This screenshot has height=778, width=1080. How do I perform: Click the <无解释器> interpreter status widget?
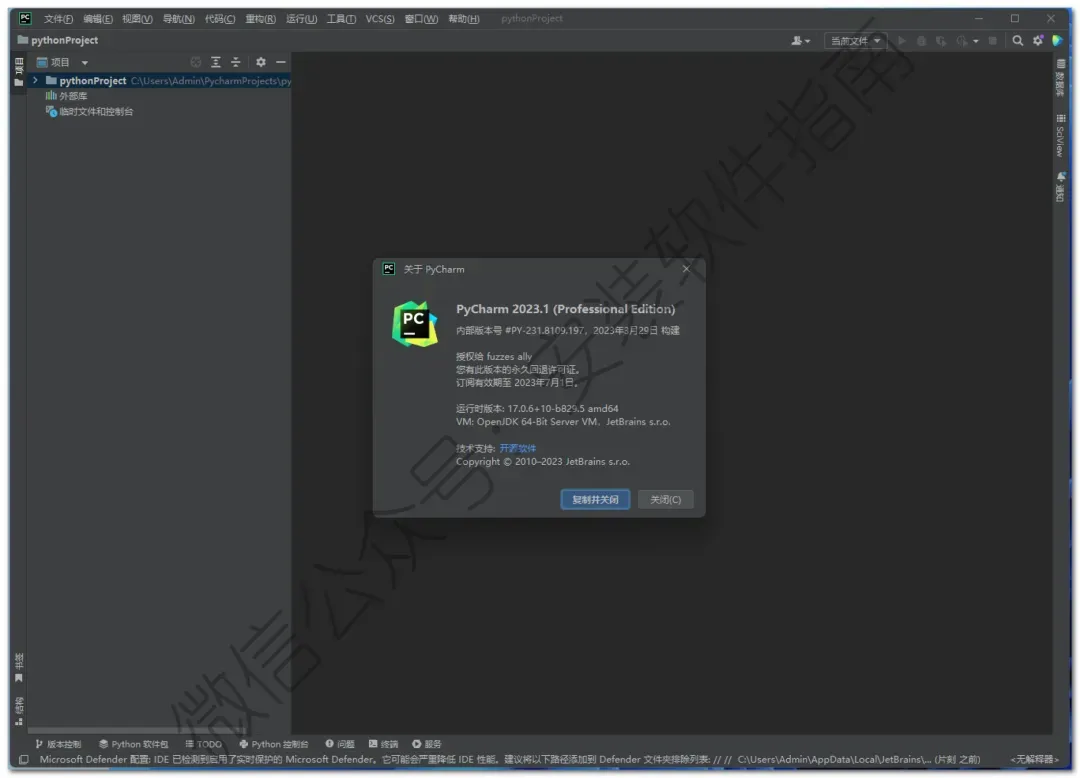click(x=1035, y=759)
